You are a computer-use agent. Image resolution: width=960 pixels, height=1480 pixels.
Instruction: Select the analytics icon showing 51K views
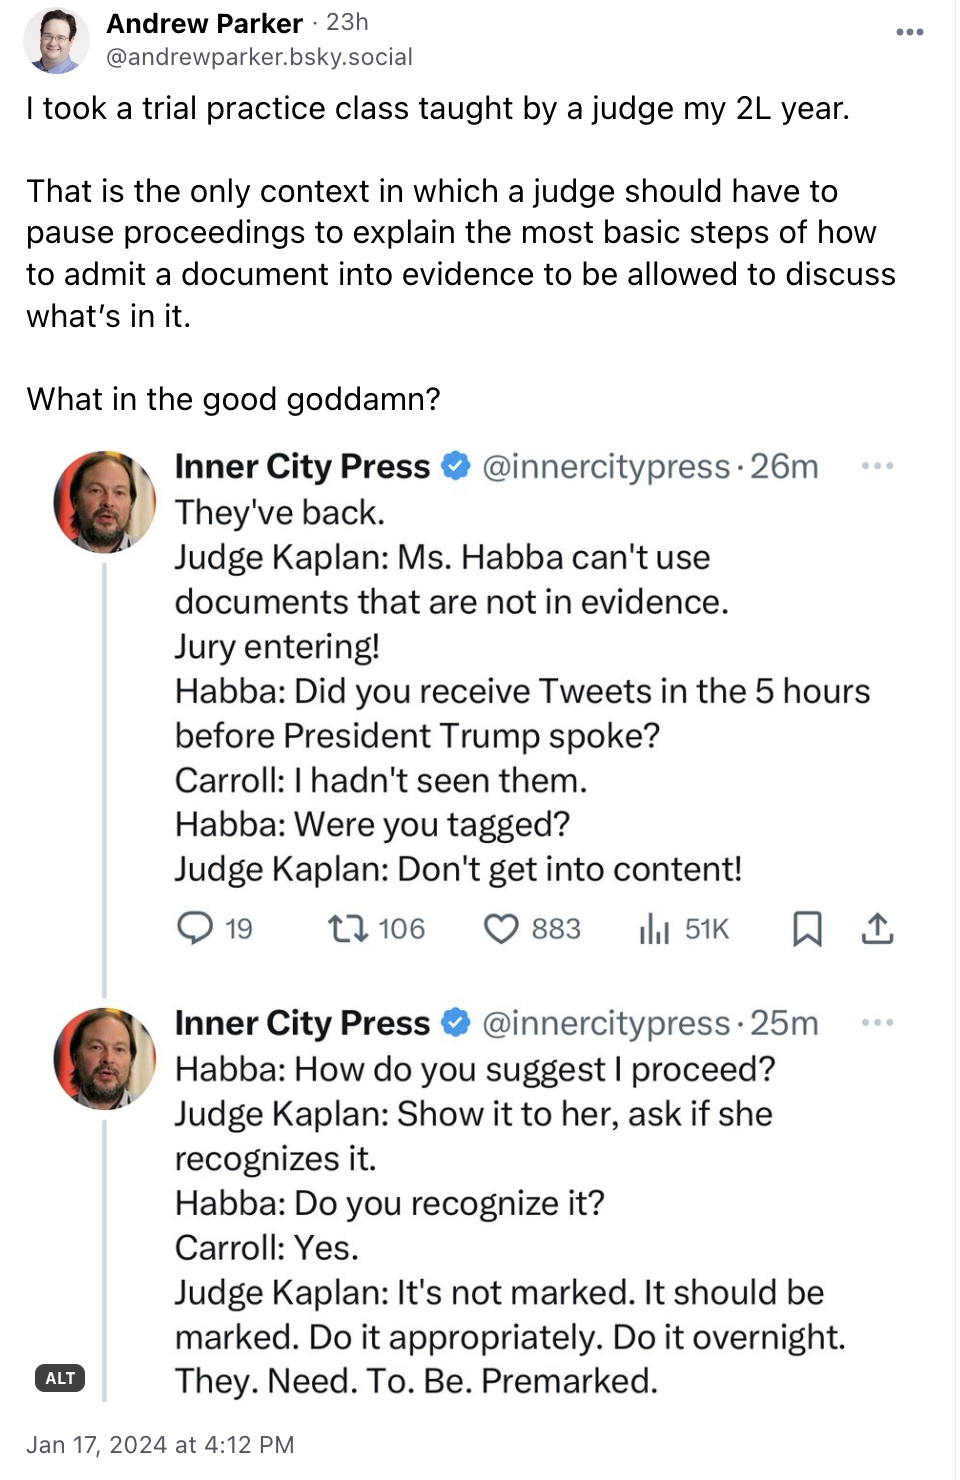click(654, 929)
